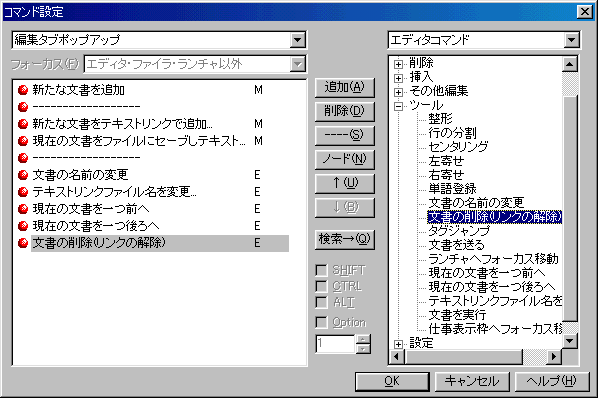Screen dimensions: 598x398
Task: Click the 追加(A) button
Action: point(345,88)
